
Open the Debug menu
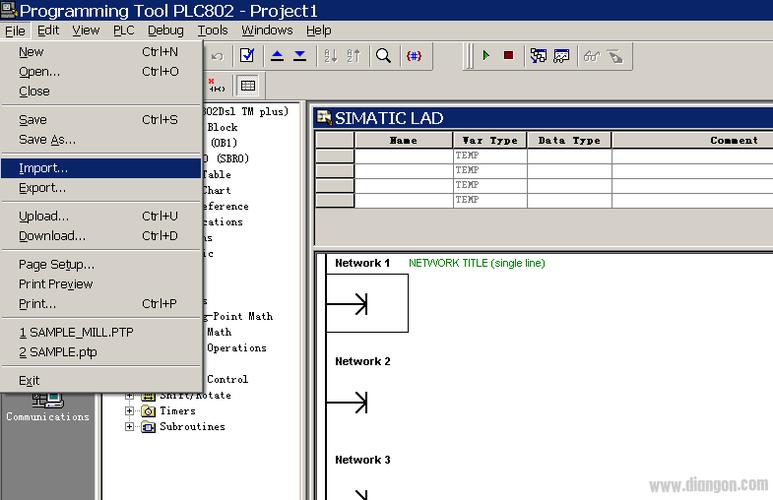(x=166, y=31)
